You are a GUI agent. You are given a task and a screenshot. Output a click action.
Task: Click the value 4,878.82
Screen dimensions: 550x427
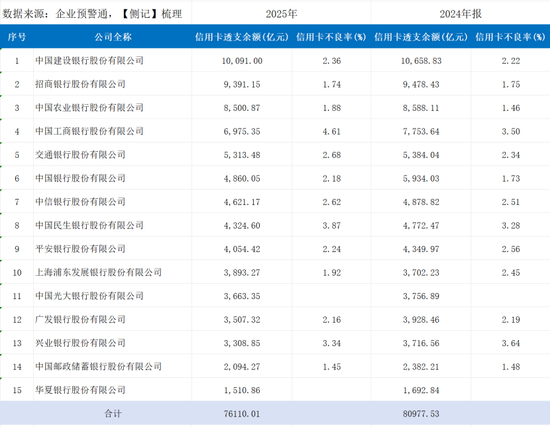point(421,202)
